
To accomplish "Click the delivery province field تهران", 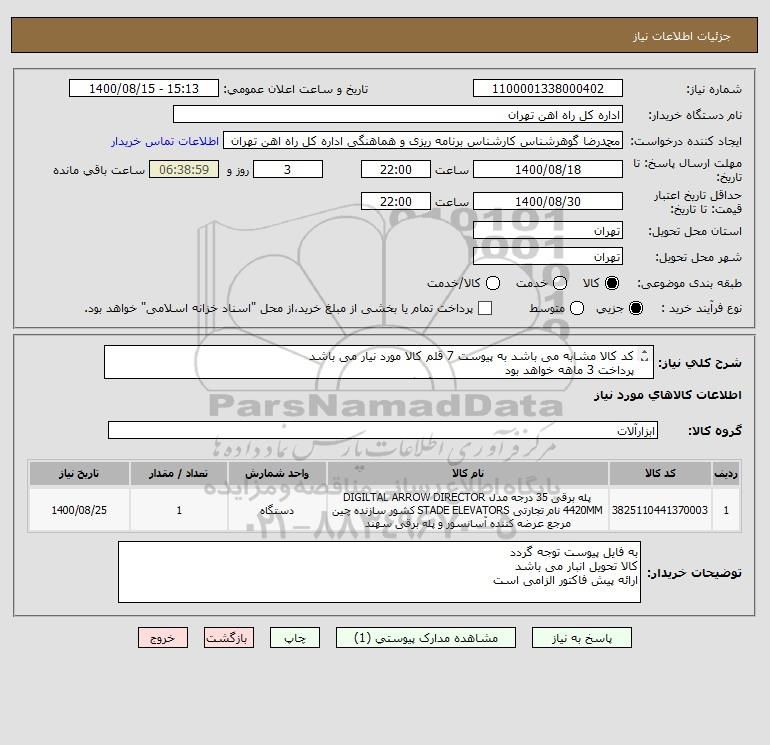I will pyautogui.click(x=548, y=230).
